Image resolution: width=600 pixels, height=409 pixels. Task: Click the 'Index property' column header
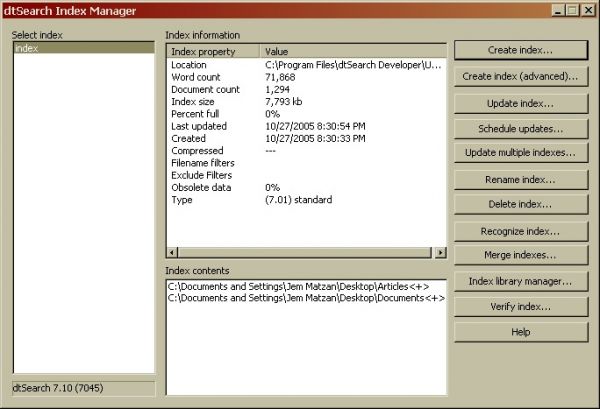tap(212, 50)
